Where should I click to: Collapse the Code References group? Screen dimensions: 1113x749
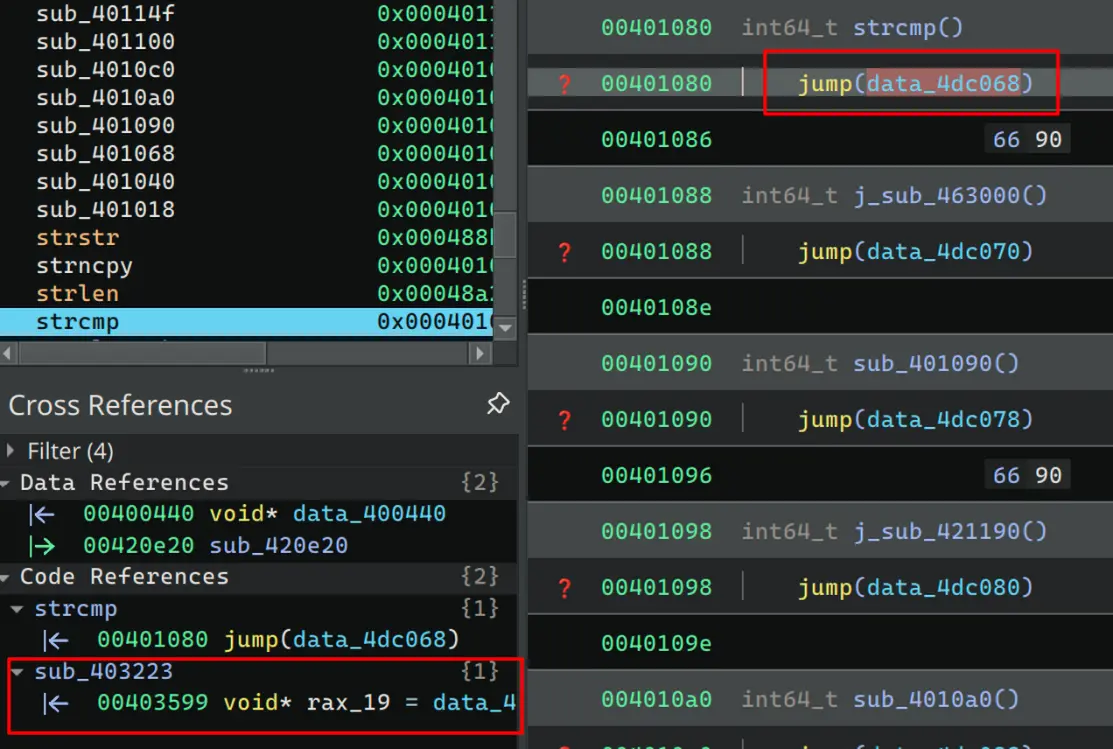pyautogui.click(x=6, y=577)
